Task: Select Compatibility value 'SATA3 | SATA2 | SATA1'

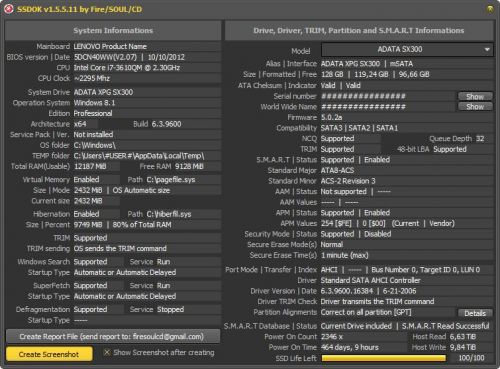Action: click(359, 128)
